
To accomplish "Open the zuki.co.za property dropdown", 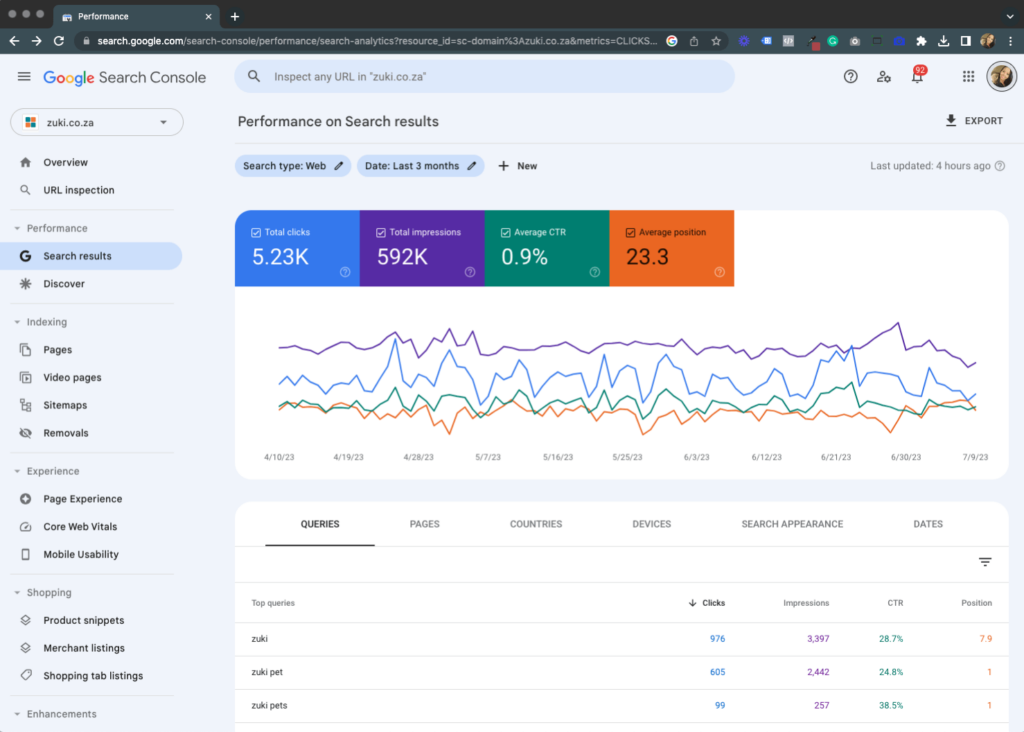I will pos(97,122).
